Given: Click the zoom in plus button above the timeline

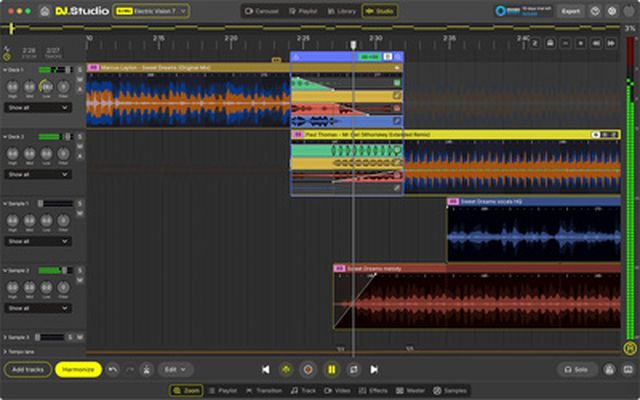Looking at the screenshot, I should pos(580,43).
